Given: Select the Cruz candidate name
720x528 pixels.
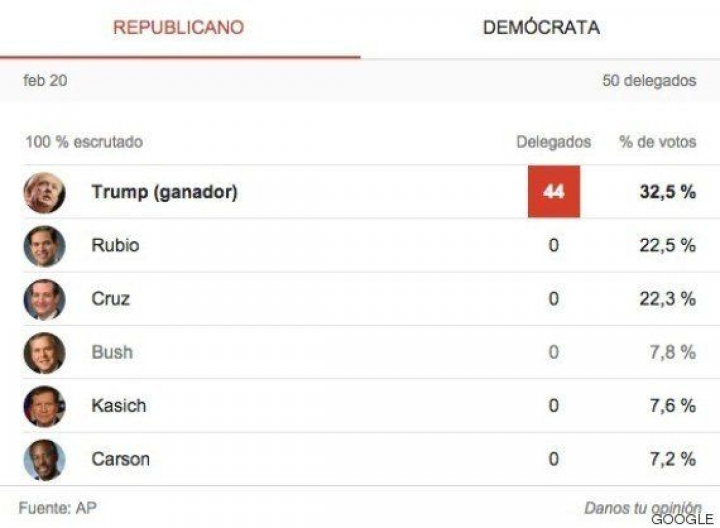Looking at the screenshot, I should pyautogui.click(x=110, y=299).
